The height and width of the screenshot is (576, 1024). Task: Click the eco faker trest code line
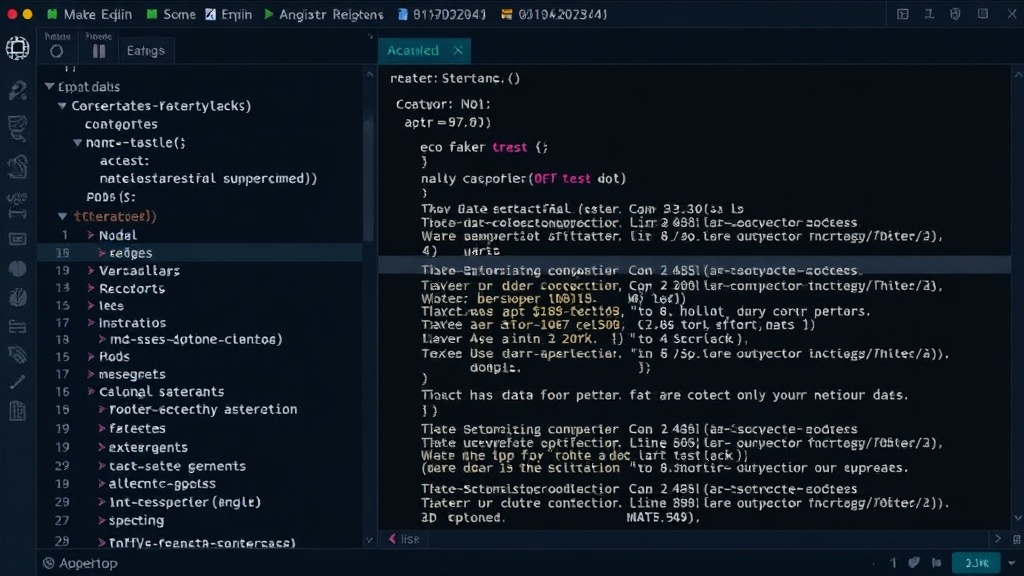[484, 147]
